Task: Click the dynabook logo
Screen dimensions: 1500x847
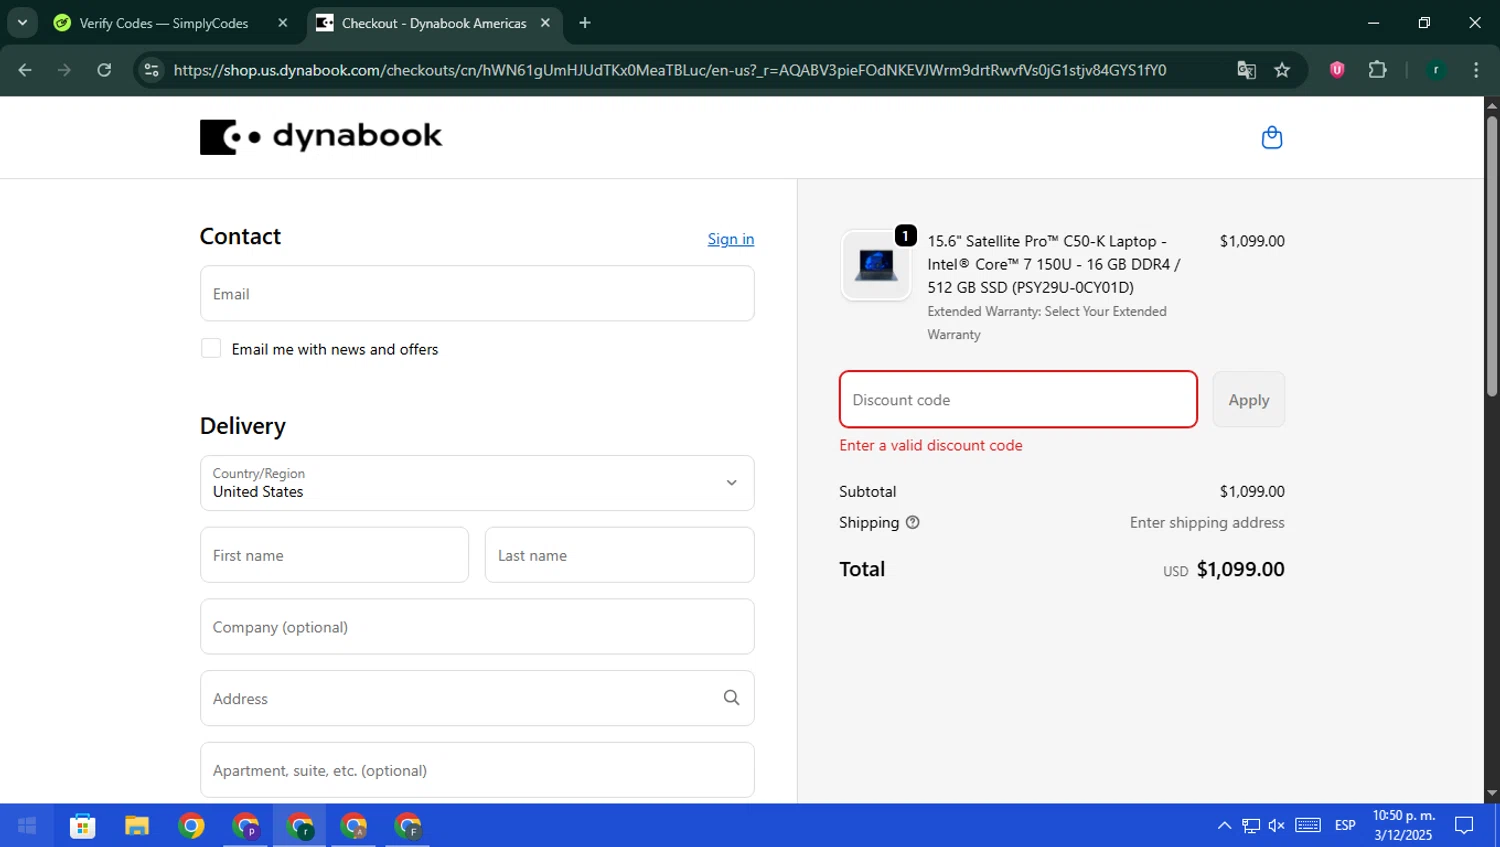Action: pyautogui.click(x=321, y=137)
